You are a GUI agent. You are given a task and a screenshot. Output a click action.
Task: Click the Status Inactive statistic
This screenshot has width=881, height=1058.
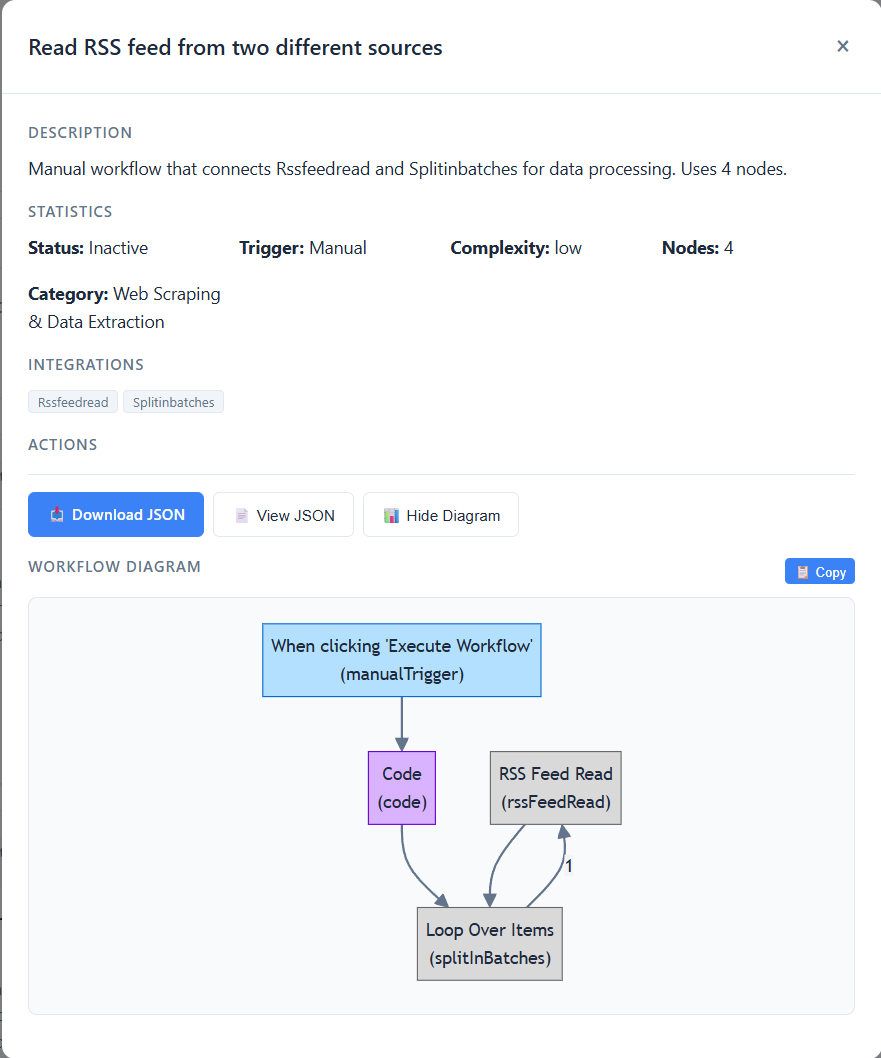88,248
